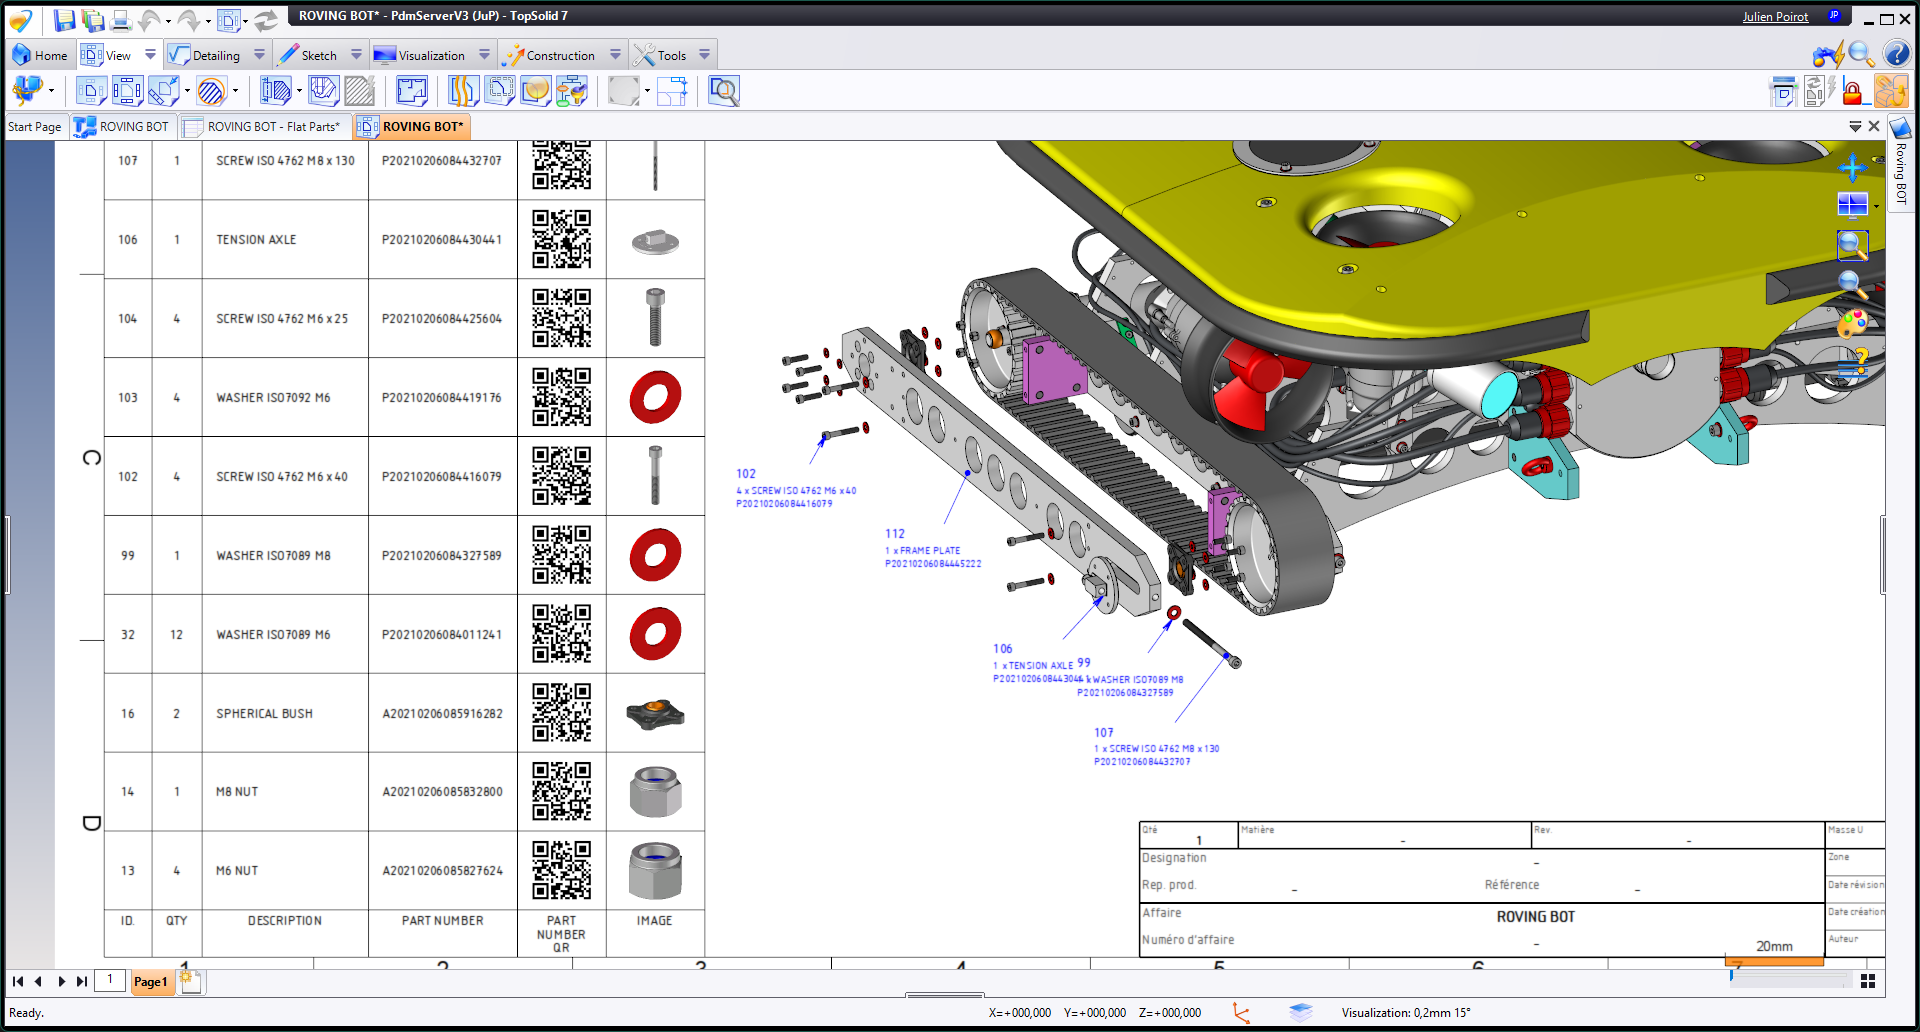Click the search magnifier next to help

(x=1862, y=54)
